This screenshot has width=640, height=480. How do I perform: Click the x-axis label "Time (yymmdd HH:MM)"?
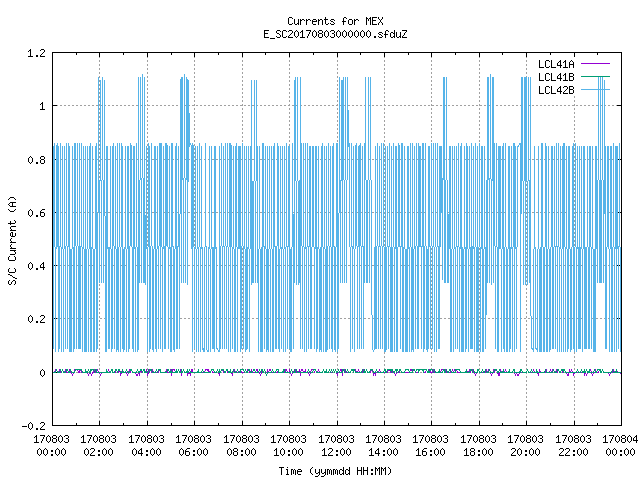coord(335,471)
